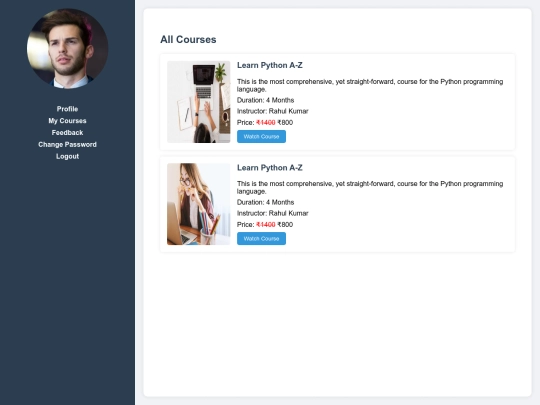Click Duration: 4 Months in second card
Viewport: 540px width, 405px height.
pyautogui.click(x=266, y=202)
